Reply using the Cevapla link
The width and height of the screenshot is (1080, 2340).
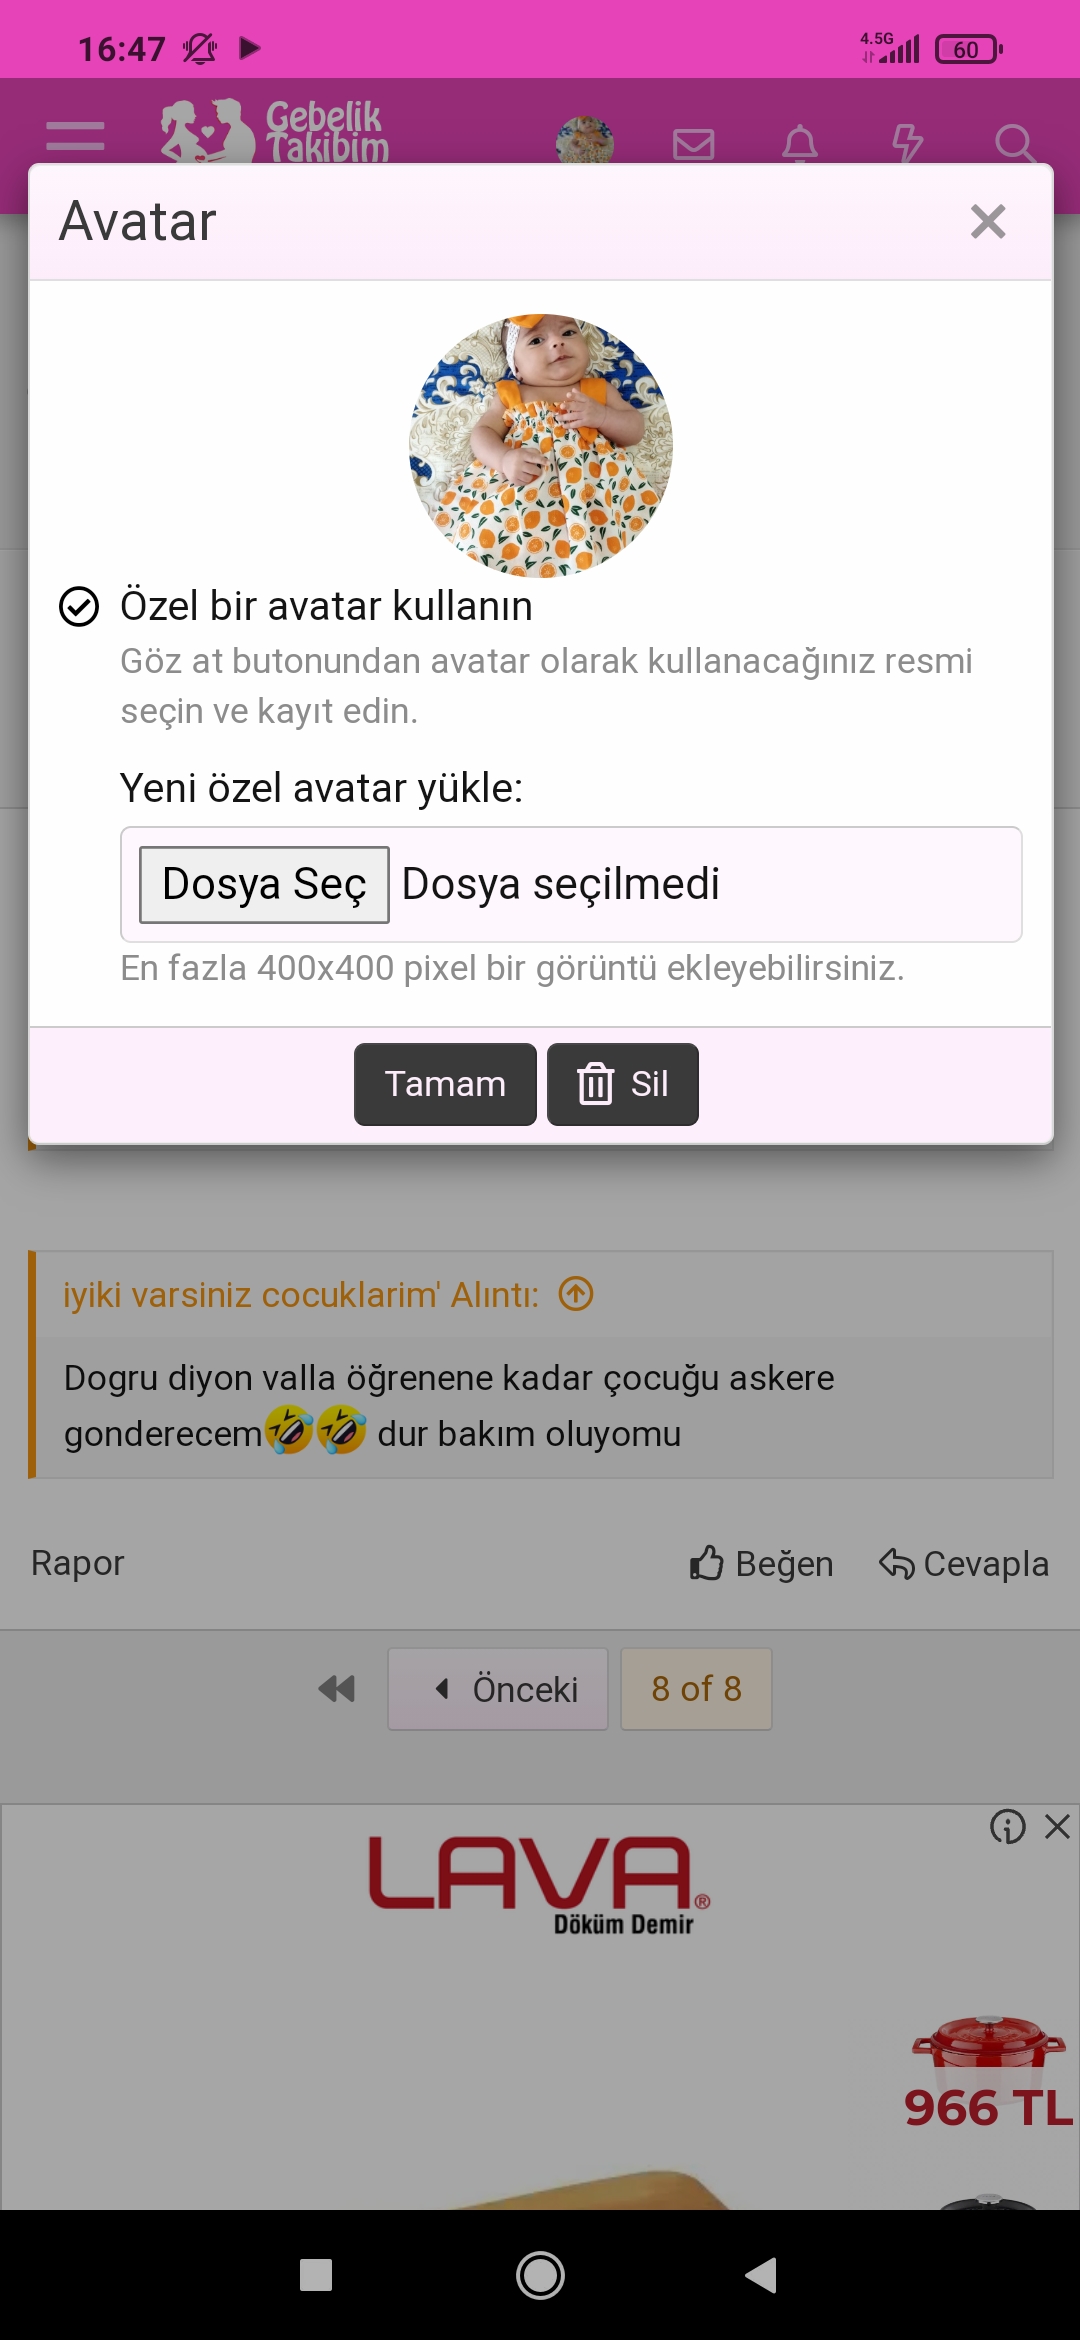964,1563
